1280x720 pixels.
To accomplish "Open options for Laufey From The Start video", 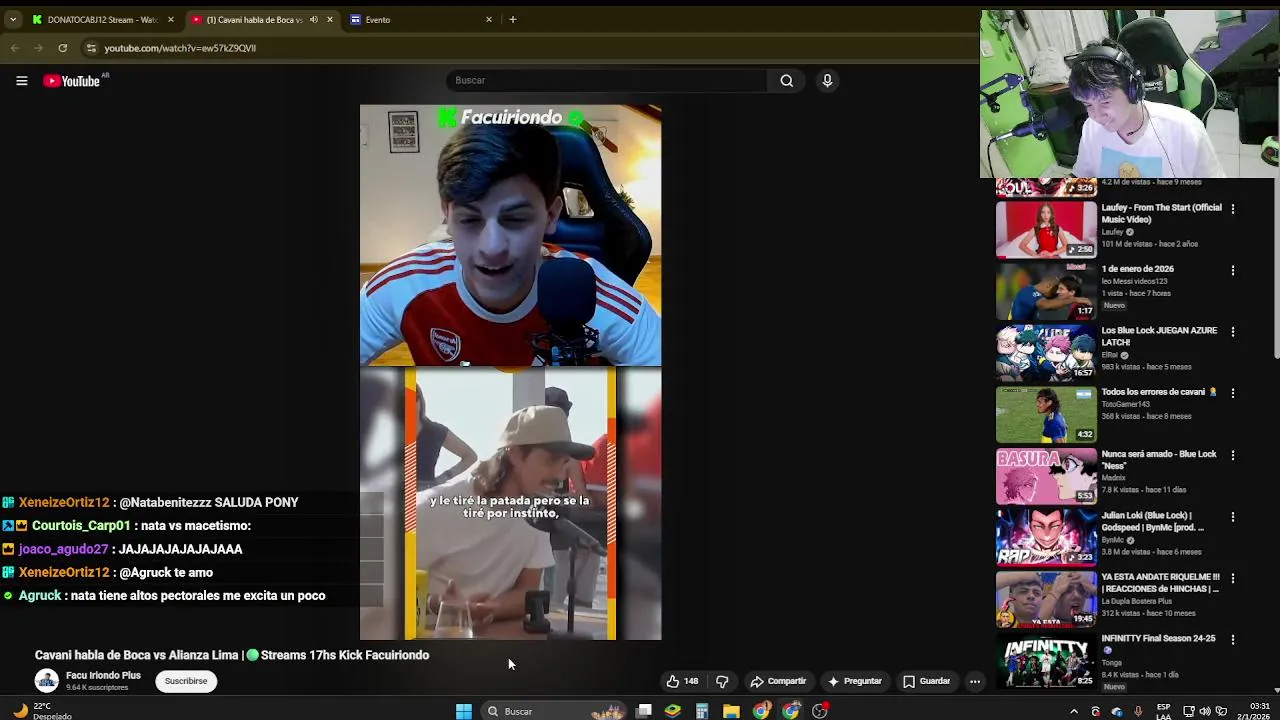I will [1233, 209].
